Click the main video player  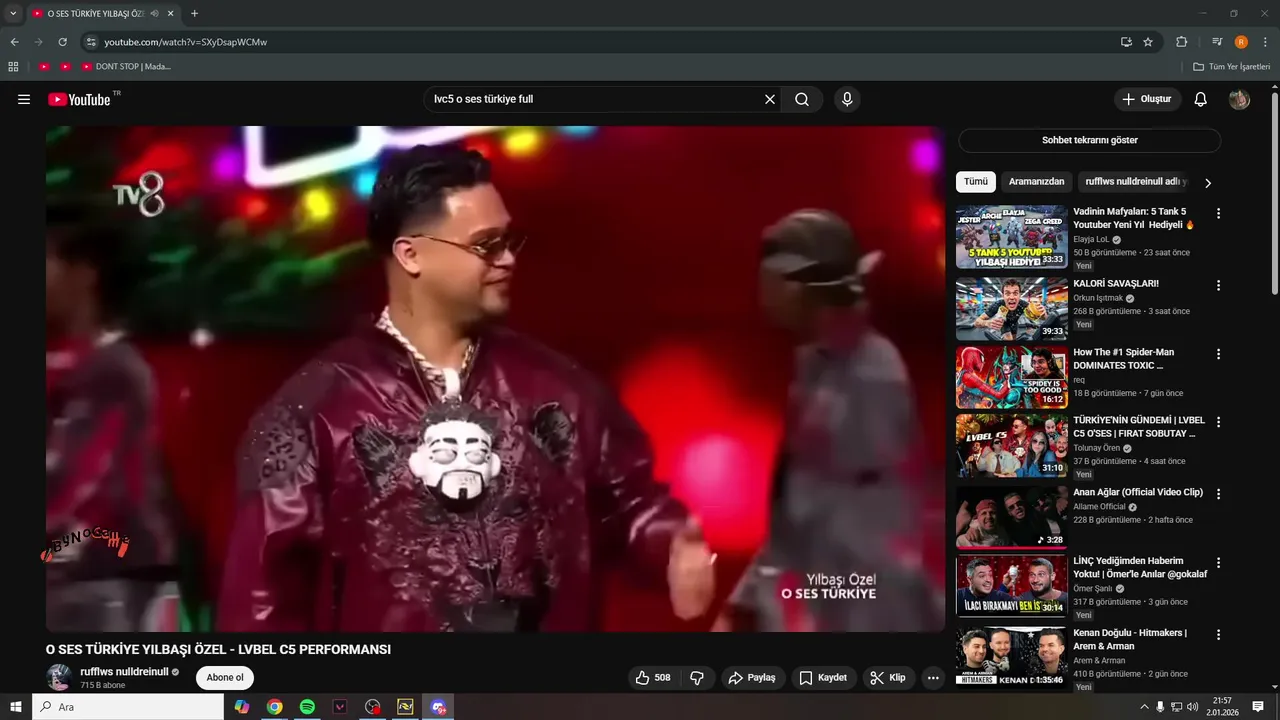[495, 379]
